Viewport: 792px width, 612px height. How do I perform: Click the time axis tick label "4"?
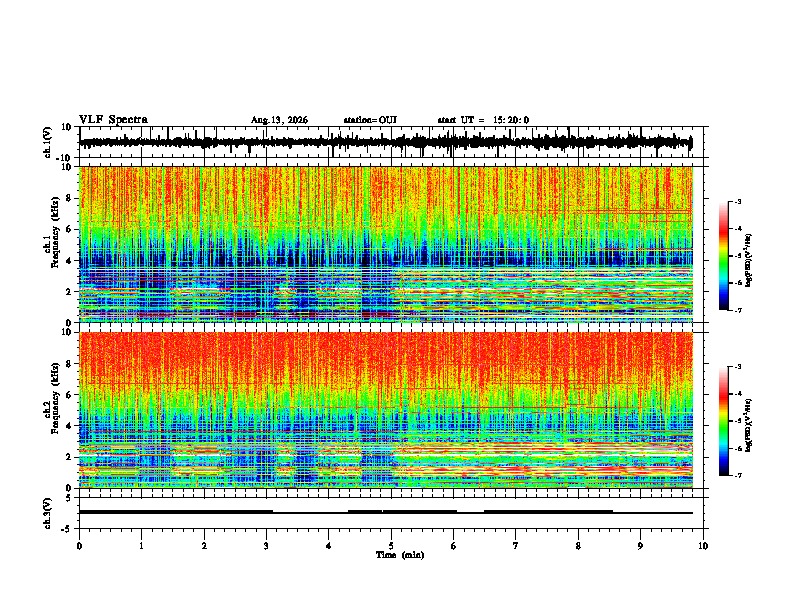pyautogui.click(x=329, y=546)
